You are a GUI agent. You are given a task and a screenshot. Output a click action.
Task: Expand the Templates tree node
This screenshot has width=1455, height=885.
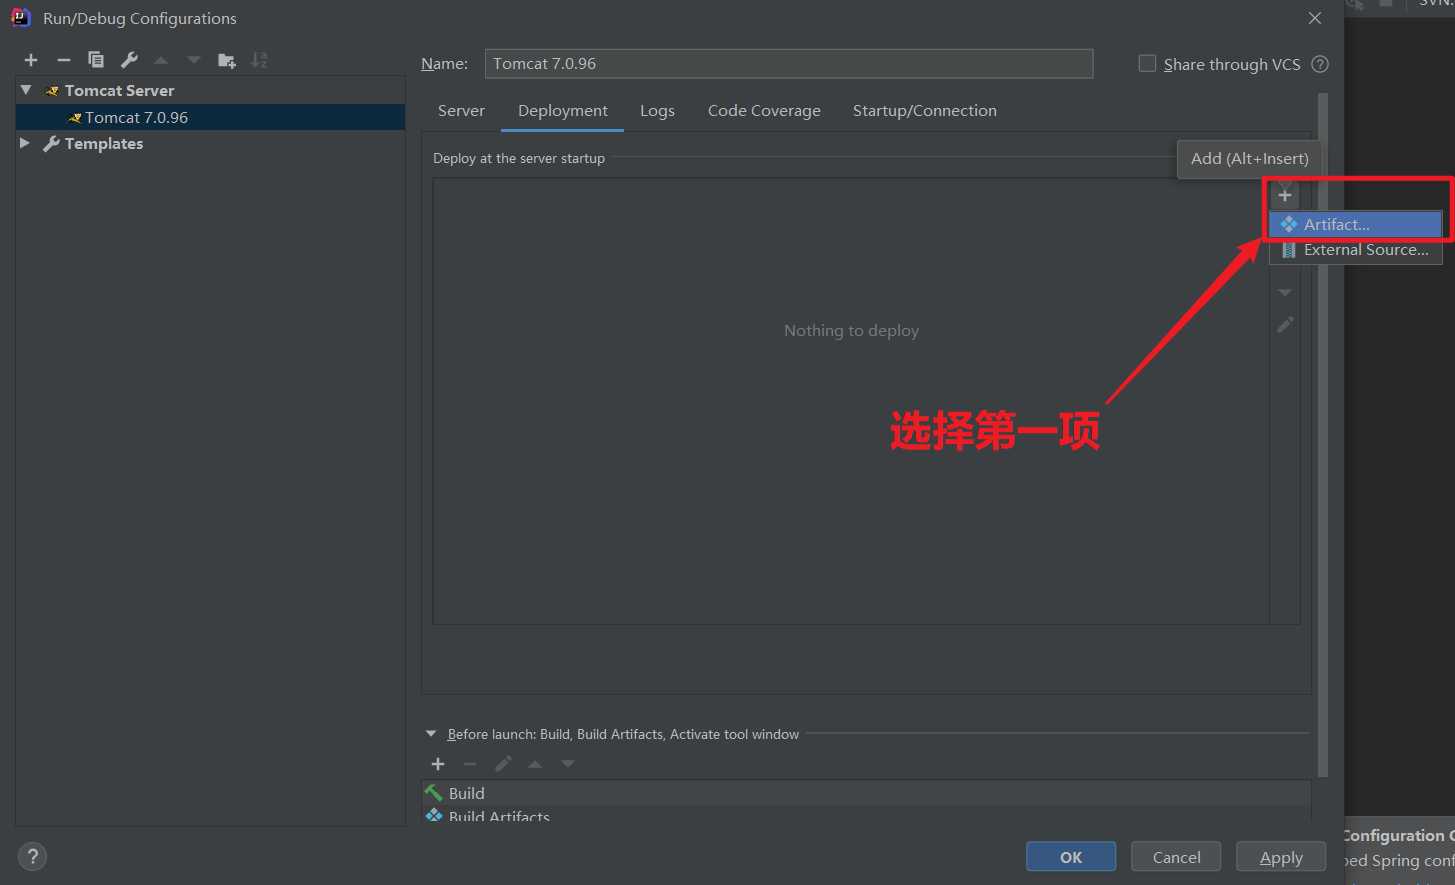(25, 143)
